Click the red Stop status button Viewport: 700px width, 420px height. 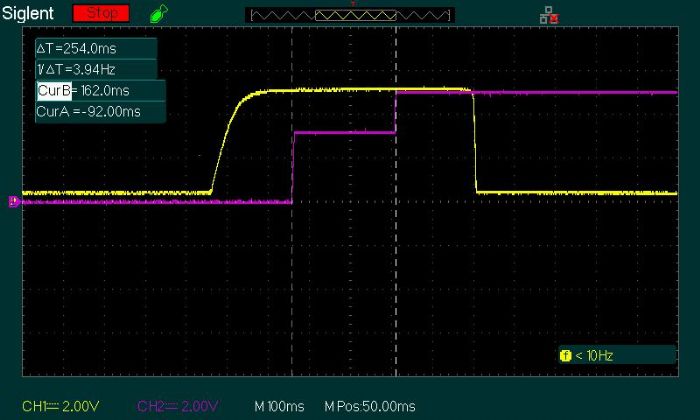pos(101,14)
